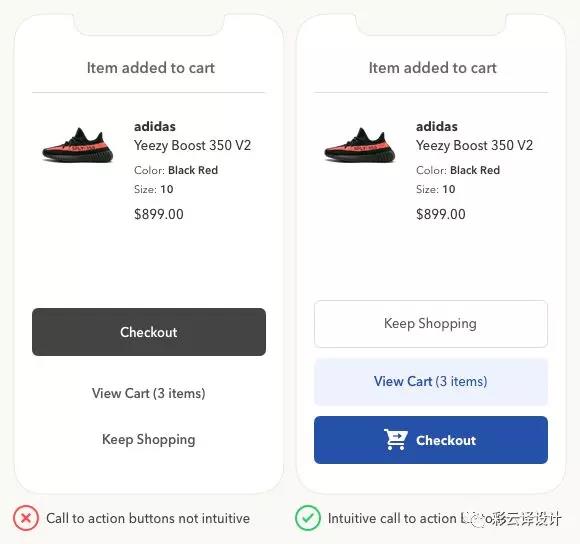Select the Yeezy shoe thumbnail on right phone
This screenshot has width=580, height=544.
coord(360,145)
